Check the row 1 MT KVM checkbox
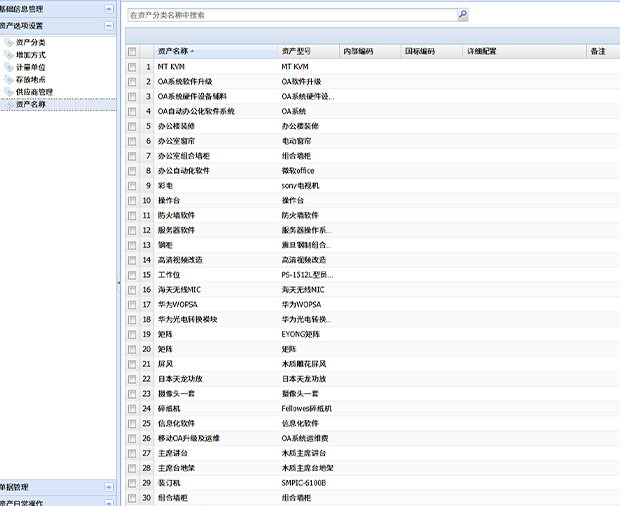Screen dimensions: 620x506 [x=132, y=67]
